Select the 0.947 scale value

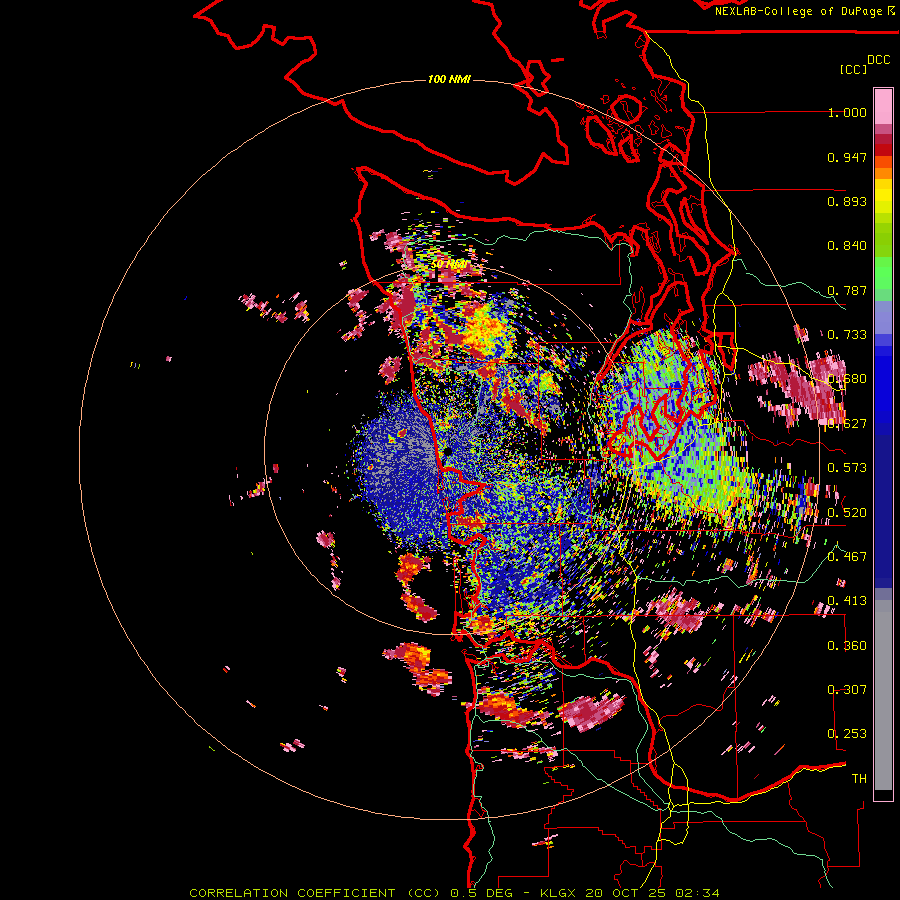tap(847, 157)
